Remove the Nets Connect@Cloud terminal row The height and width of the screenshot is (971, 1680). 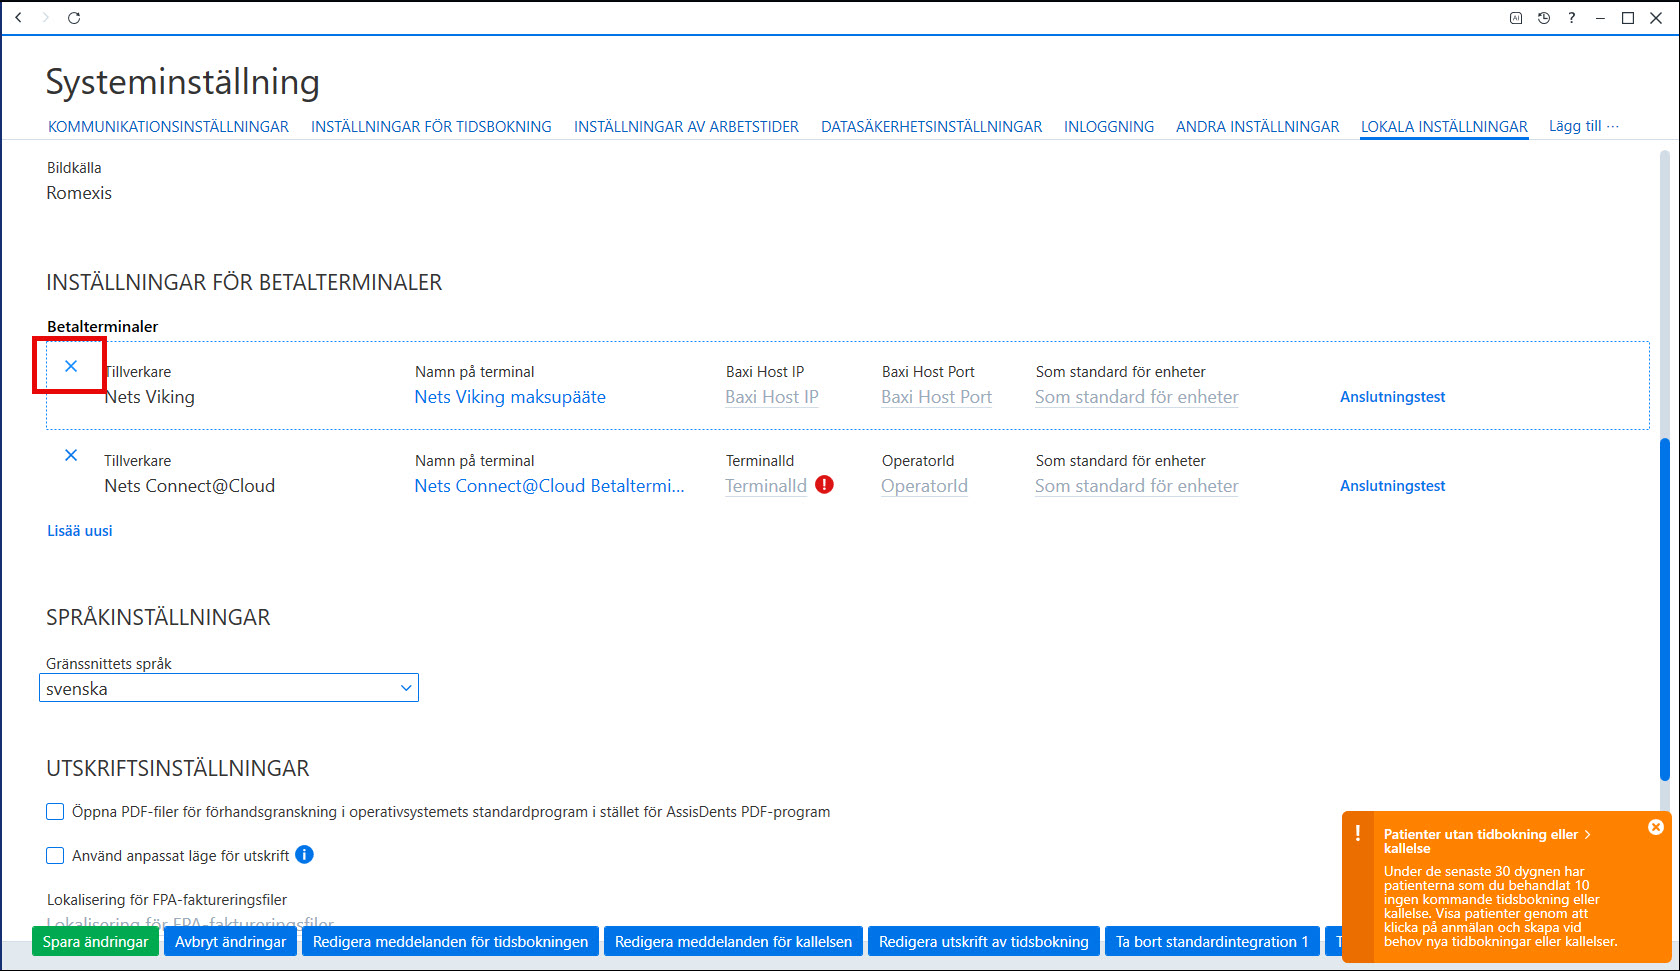(x=71, y=455)
